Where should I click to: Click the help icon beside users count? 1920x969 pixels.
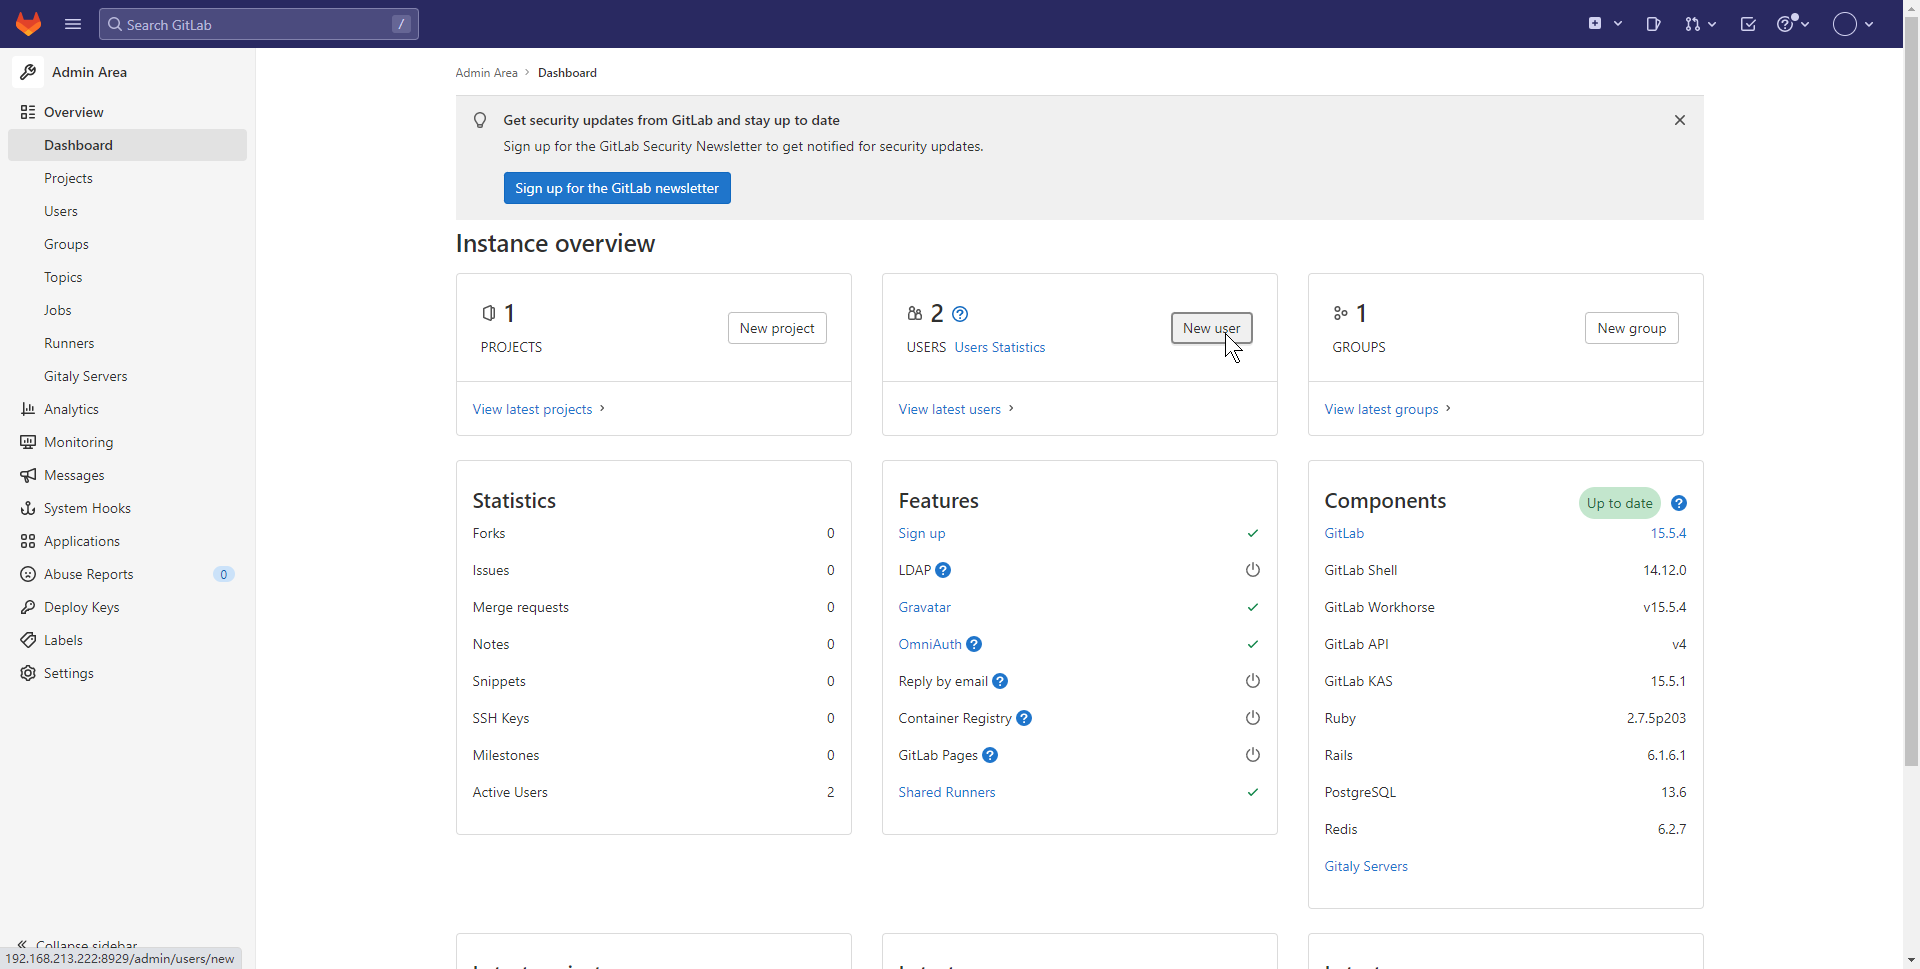coord(960,314)
